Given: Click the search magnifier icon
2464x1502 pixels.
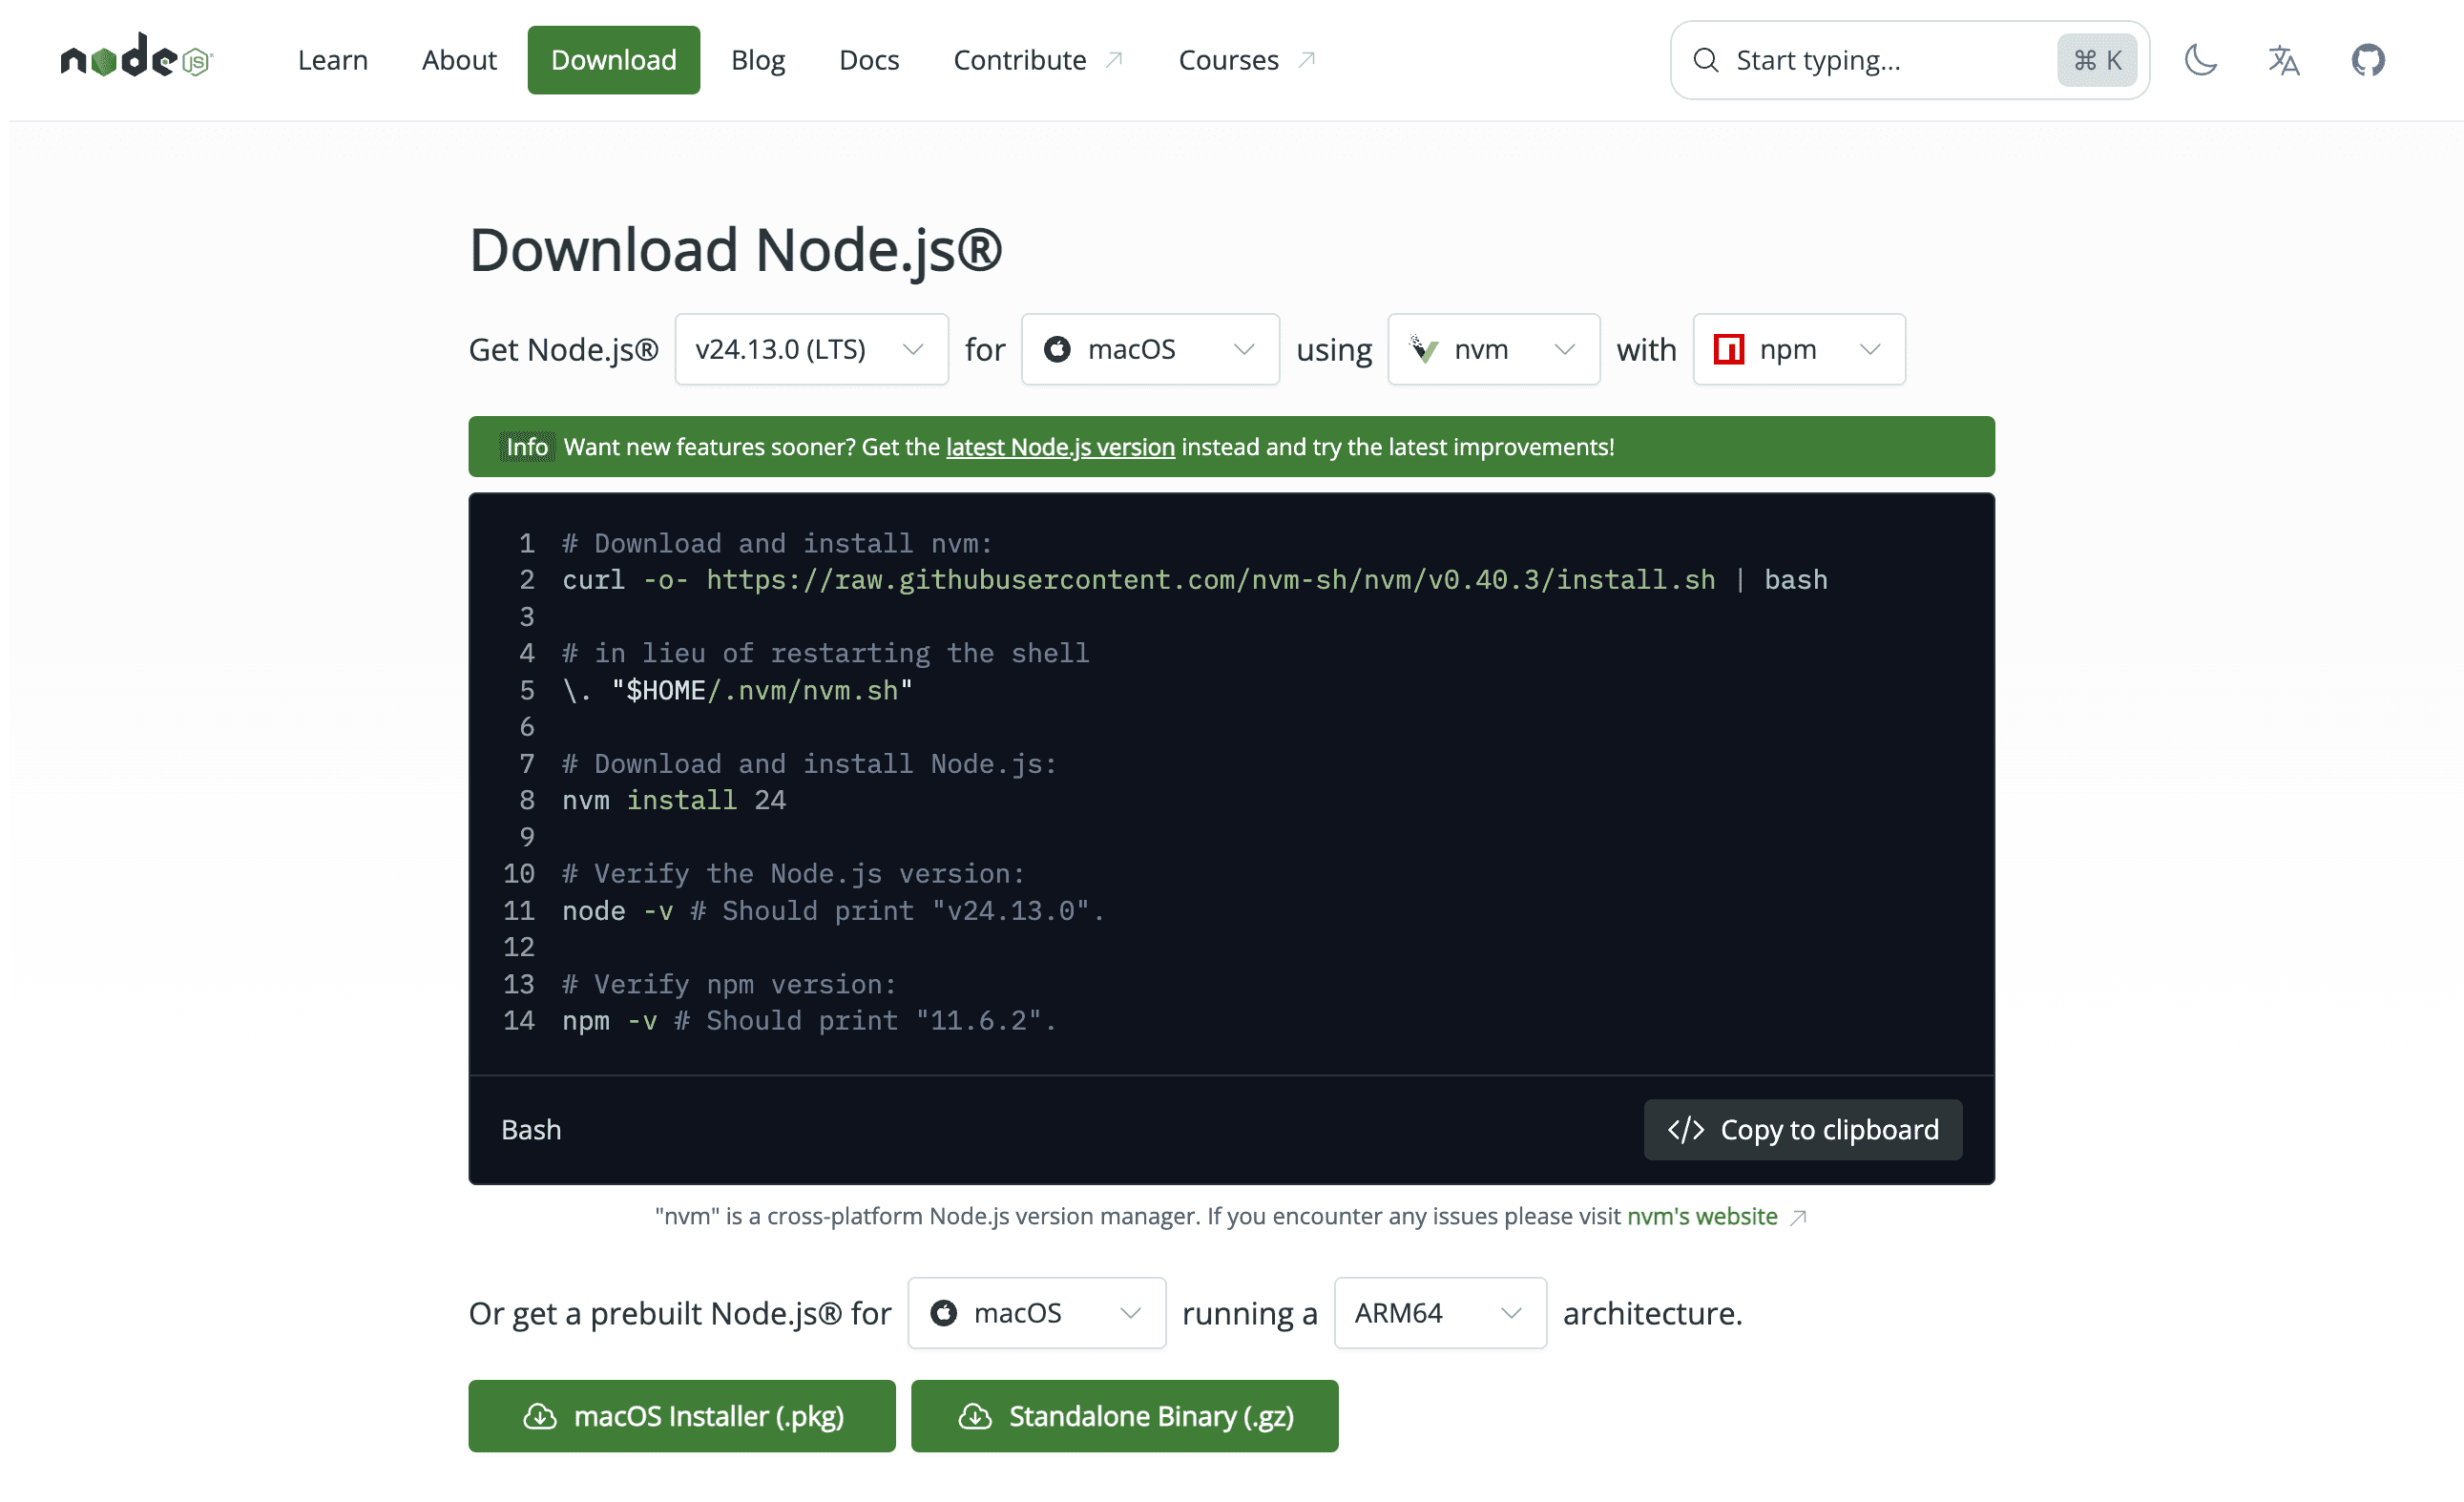Looking at the screenshot, I should coord(1706,60).
